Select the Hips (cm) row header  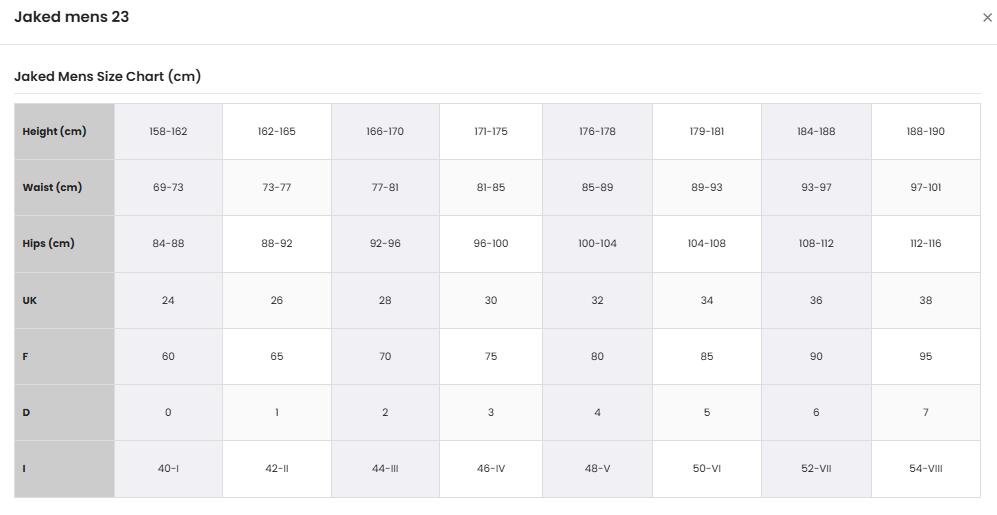click(64, 244)
